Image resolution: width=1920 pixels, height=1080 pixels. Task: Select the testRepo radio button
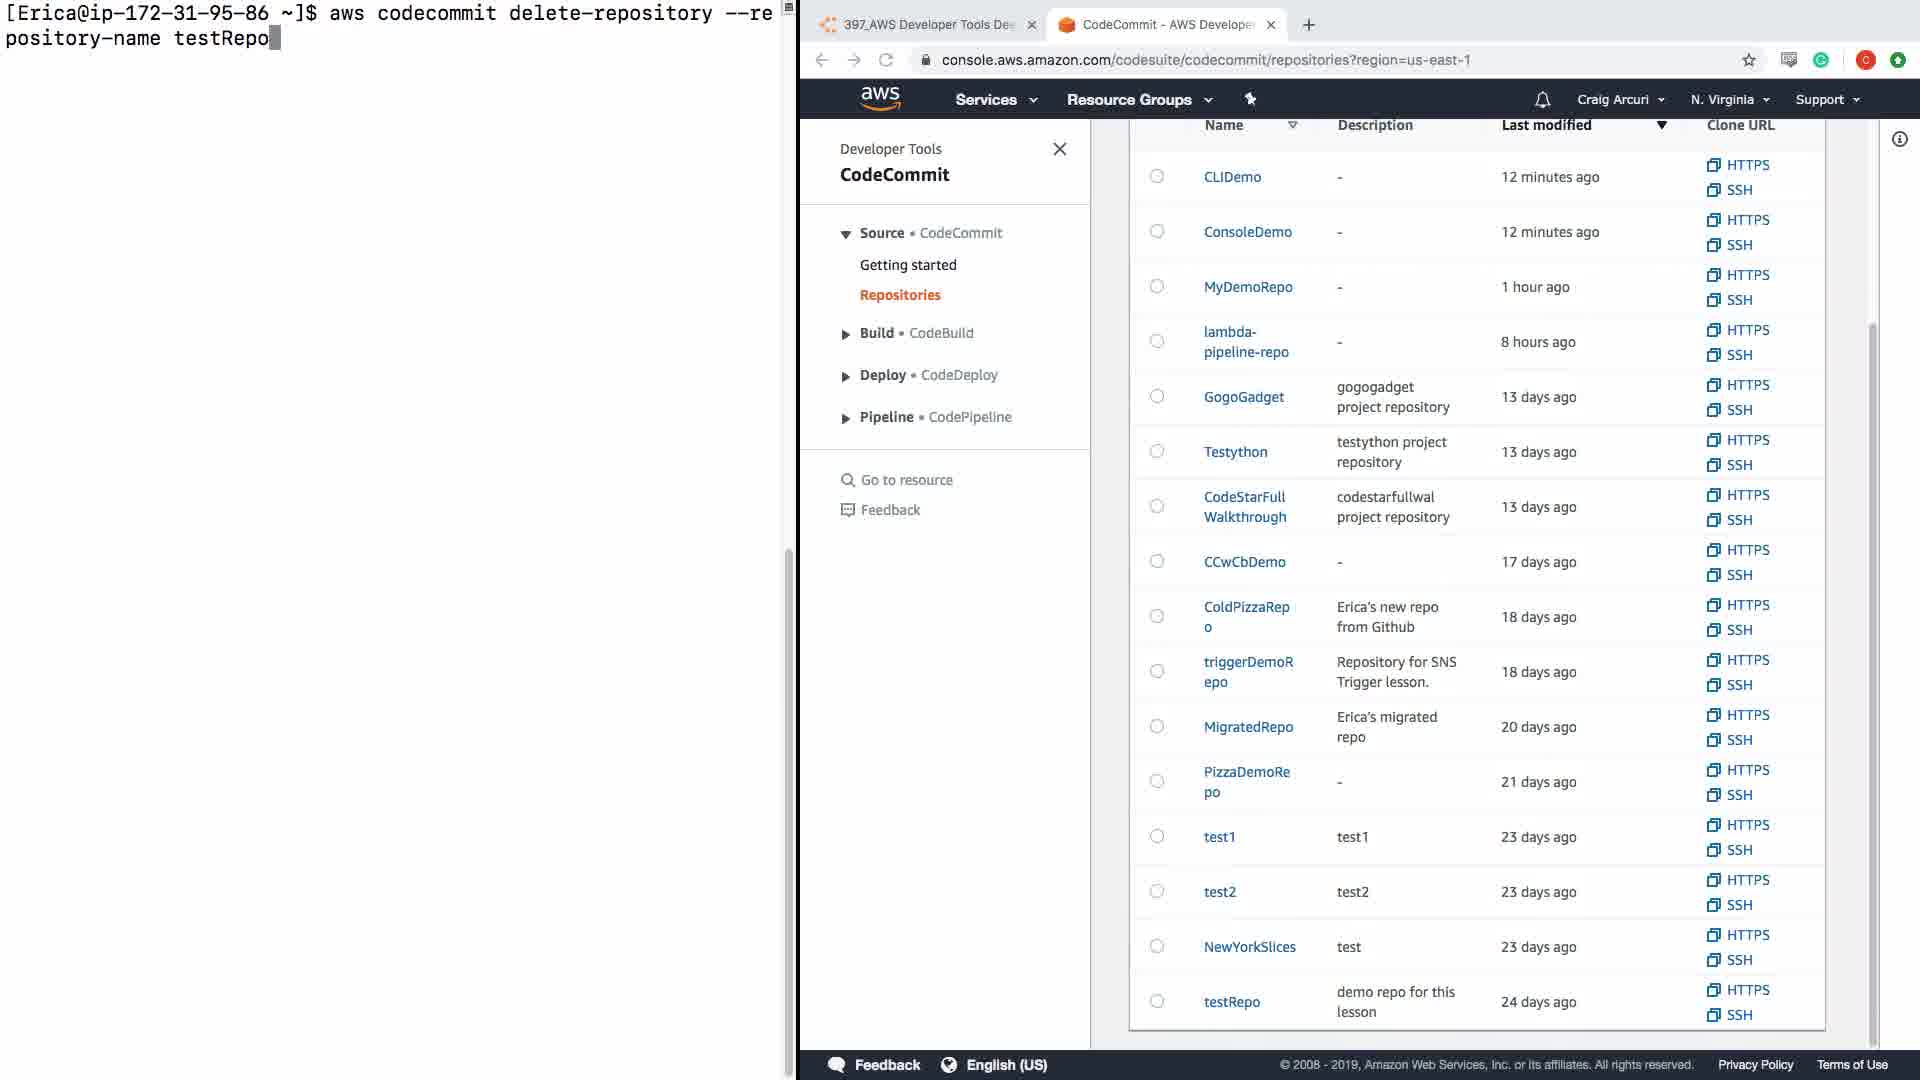pyautogui.click(x=1157, y=1001)
